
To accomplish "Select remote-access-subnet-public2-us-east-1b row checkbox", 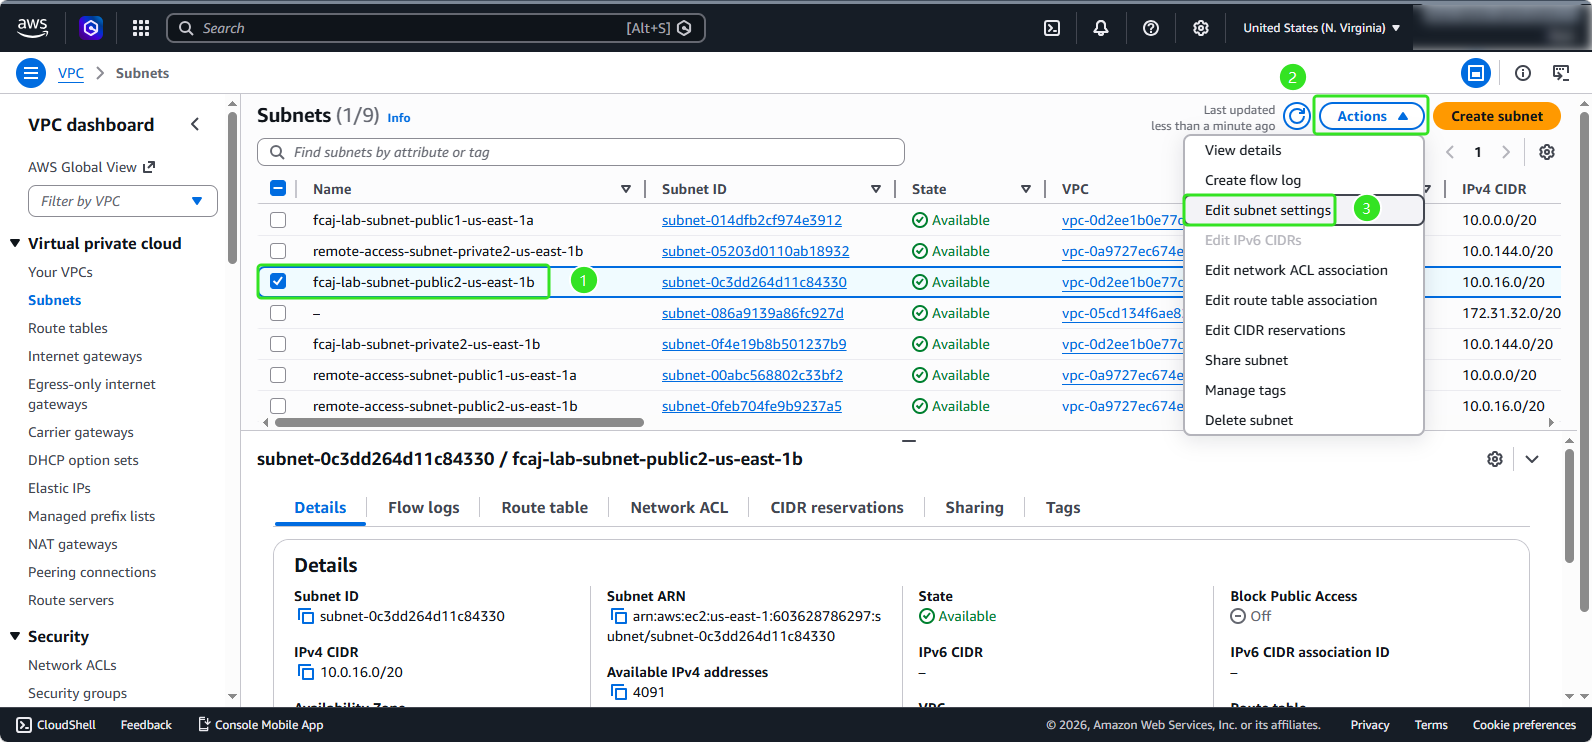I will pyautogui.click(x=278, y=406).
